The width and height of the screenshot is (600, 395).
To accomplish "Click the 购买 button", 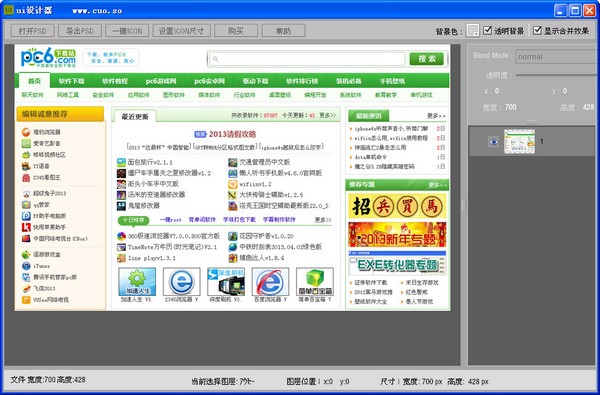I will [236, 31].
